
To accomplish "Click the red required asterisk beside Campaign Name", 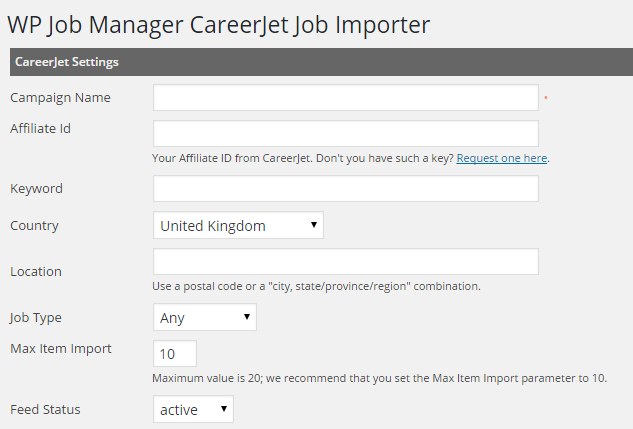I will [x=546, y=99].
